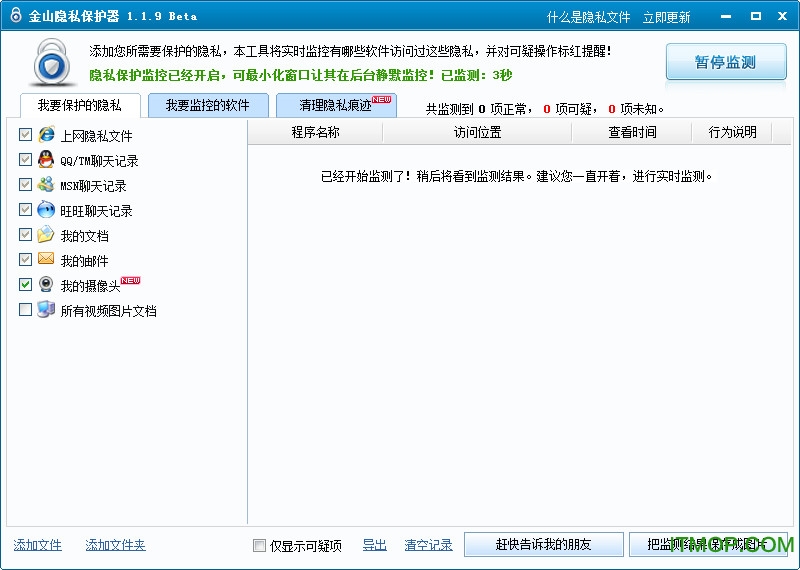
Task: Click 导出 link
Action: [x=374, y=545]
